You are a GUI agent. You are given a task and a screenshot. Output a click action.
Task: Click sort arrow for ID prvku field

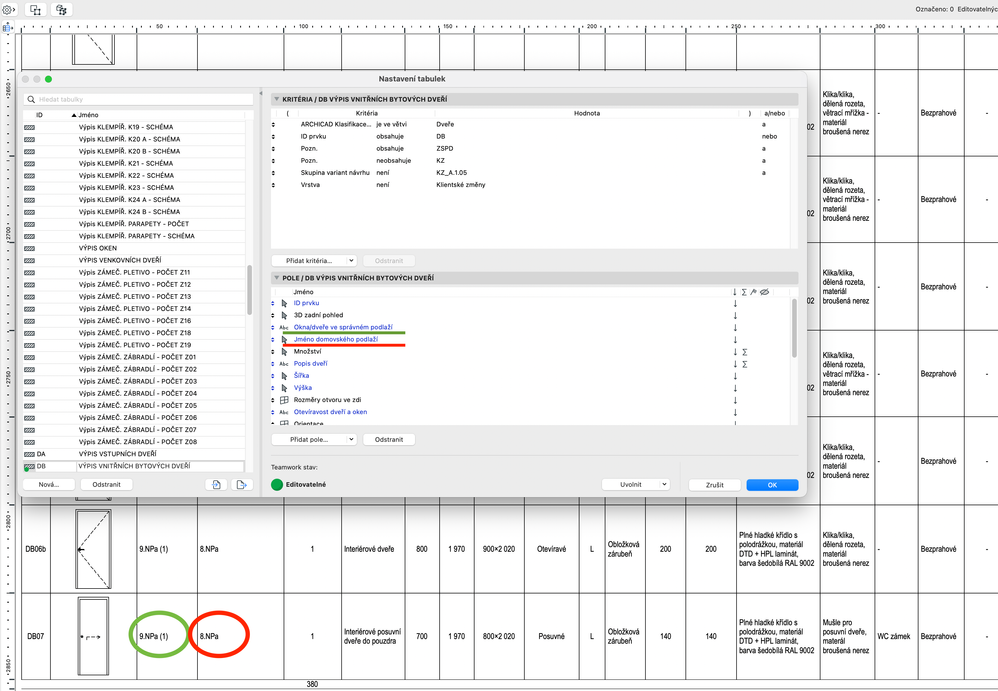[735, 304]
